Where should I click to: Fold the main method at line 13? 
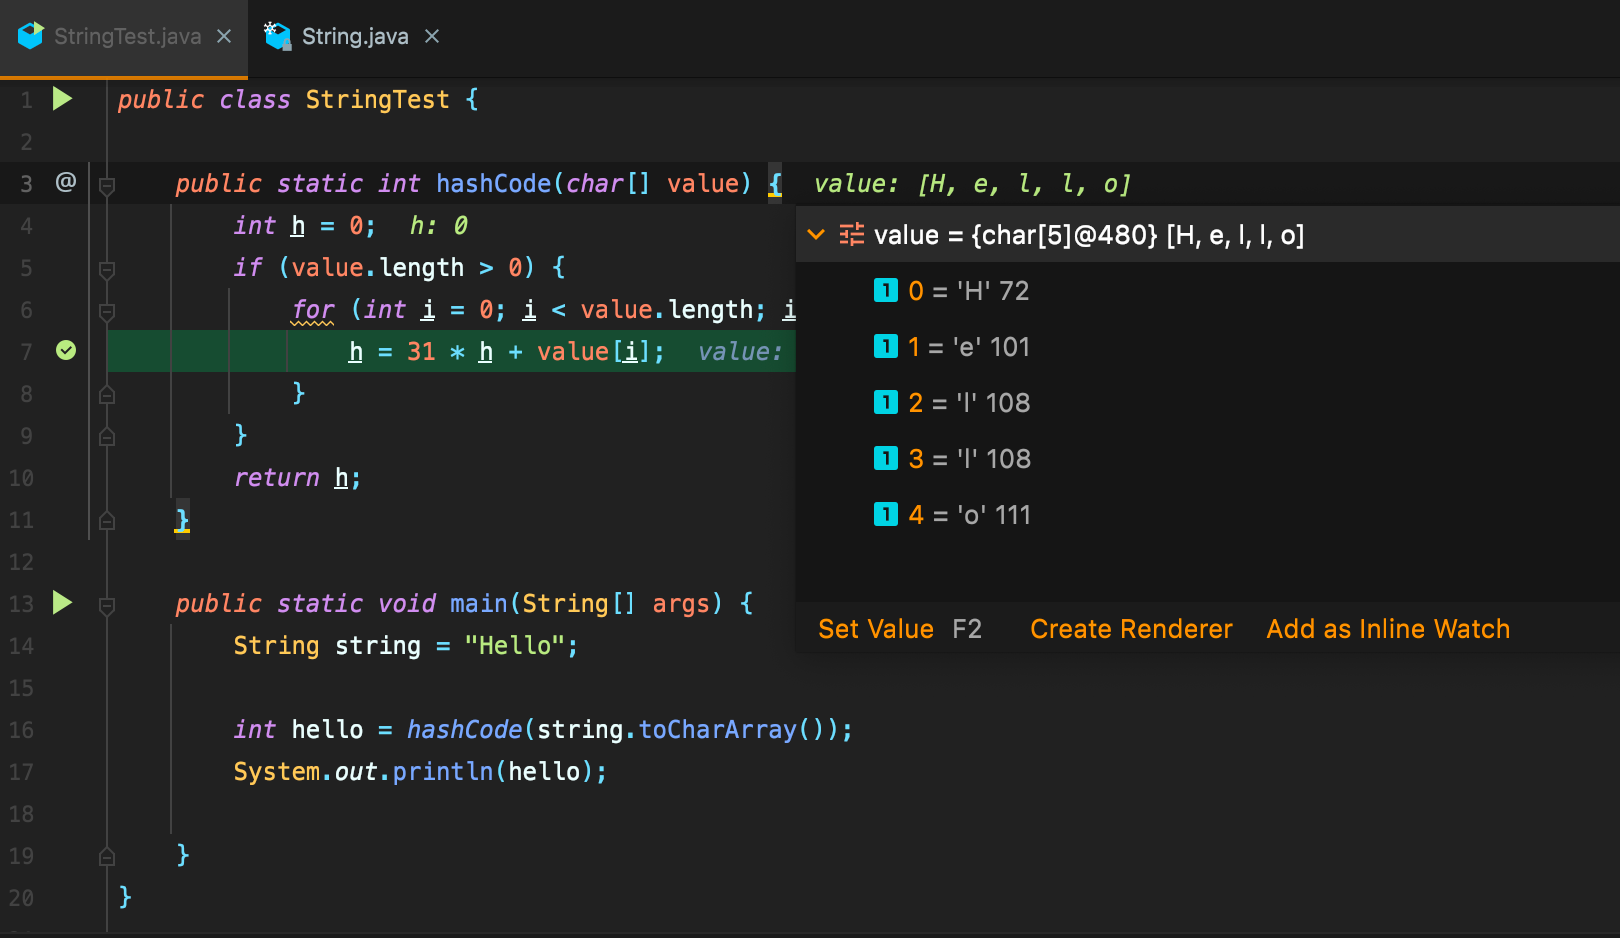pos(107,605)
